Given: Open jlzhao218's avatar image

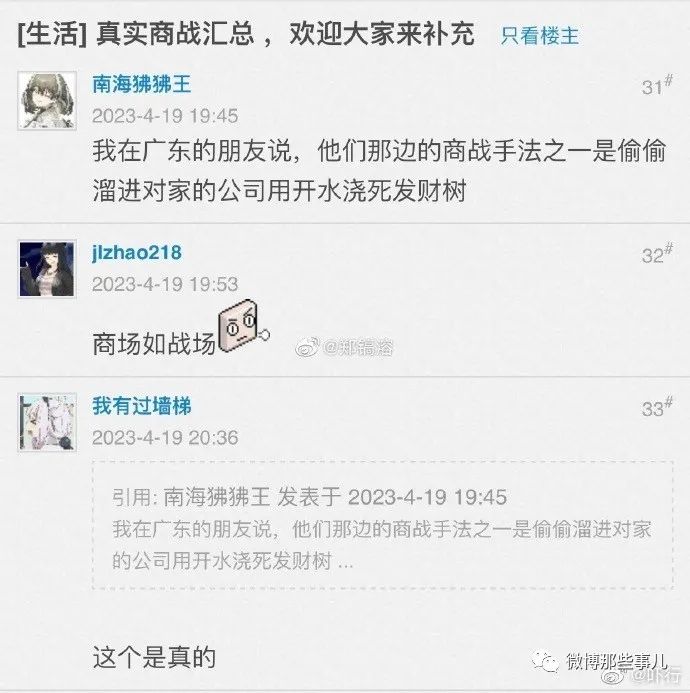Looking at the screenshot, I should click(47, 269).
